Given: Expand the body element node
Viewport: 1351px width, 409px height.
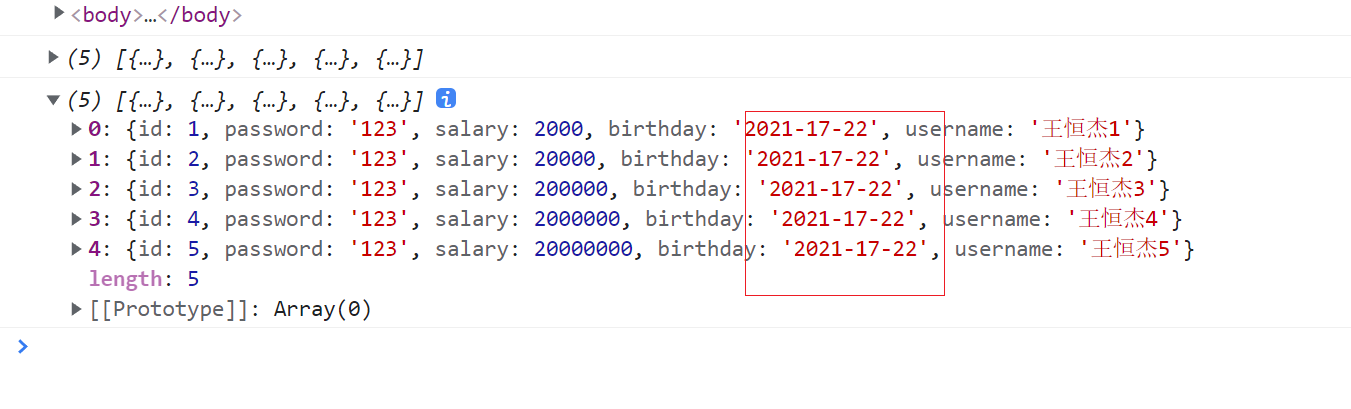Looking at the screenshot, I should [x=59, y=14].
